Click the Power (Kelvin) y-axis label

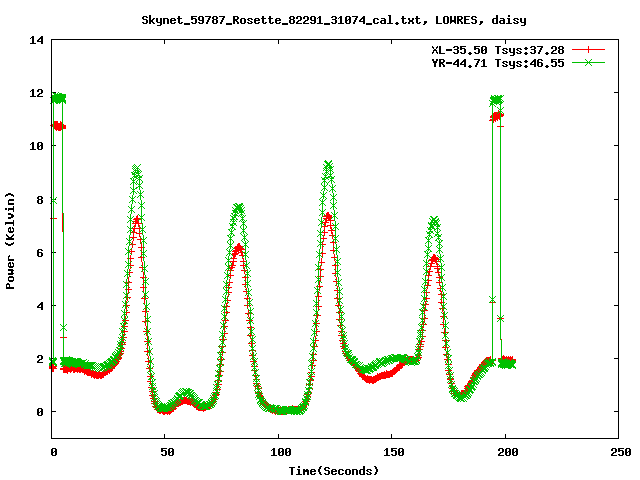(10, 241)
